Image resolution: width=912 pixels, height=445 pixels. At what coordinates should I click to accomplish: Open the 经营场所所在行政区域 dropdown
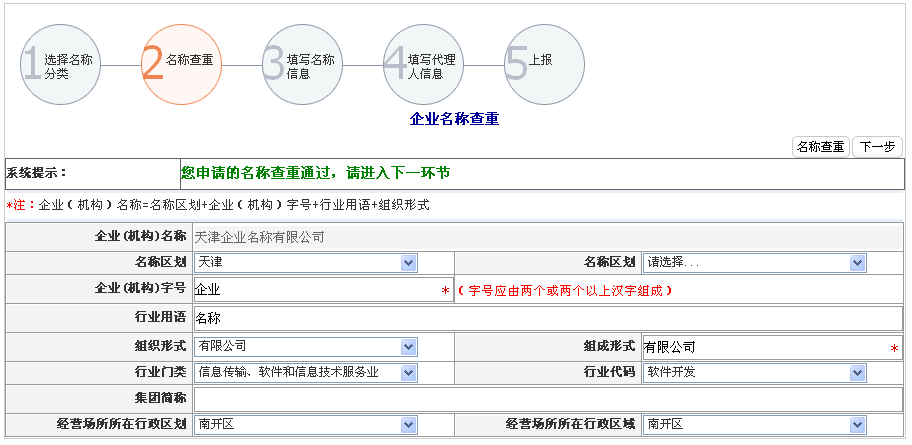[755, 424]
